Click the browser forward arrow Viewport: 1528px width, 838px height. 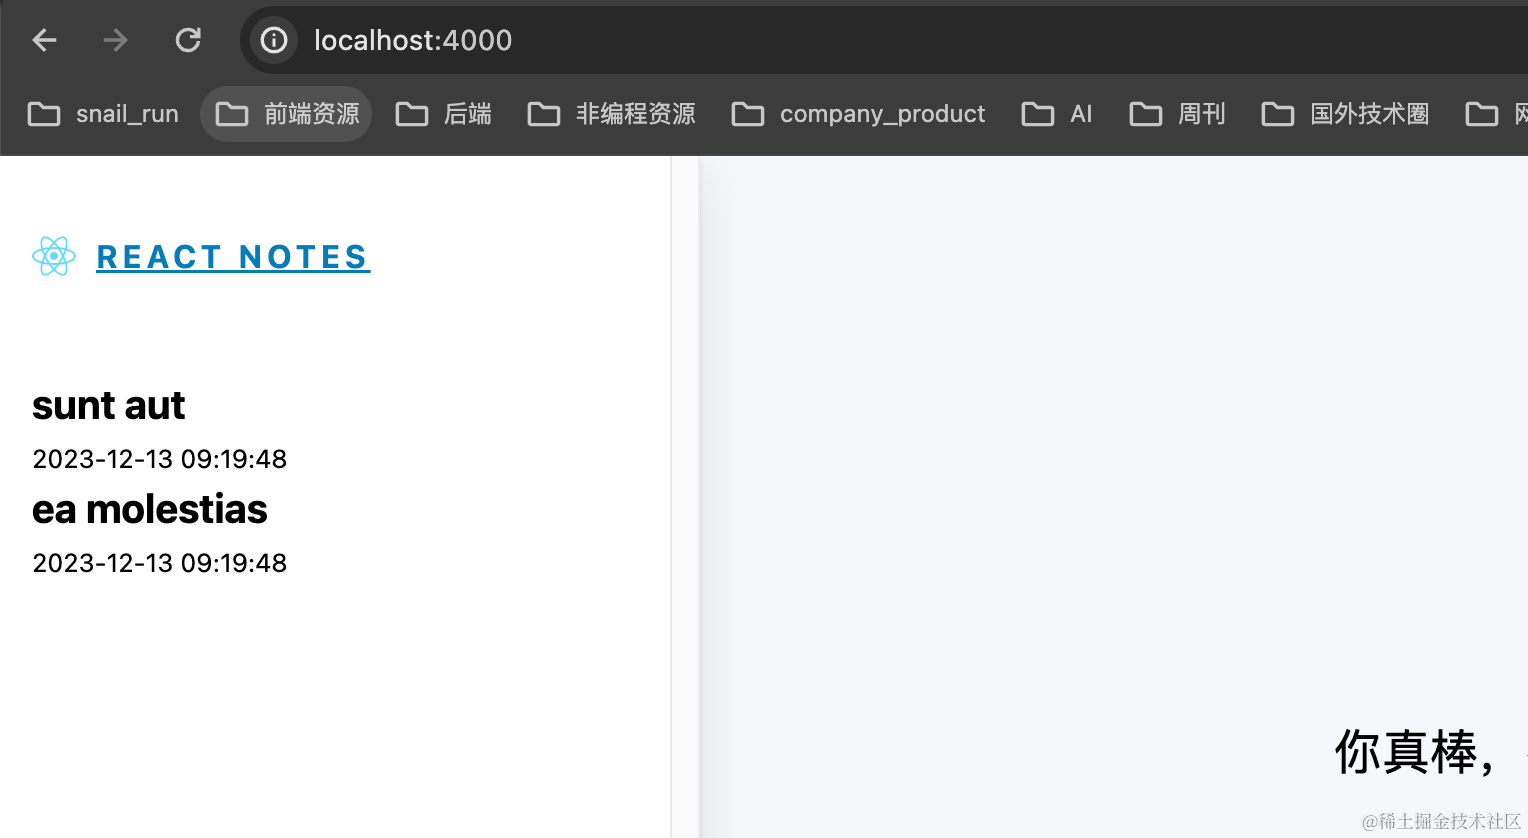(x=116, y=40)
